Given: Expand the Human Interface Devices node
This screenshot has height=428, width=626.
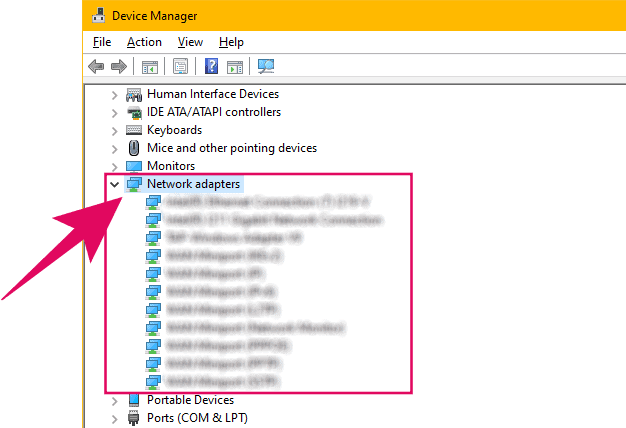Looking at the screenshot, I should [115, 95].
